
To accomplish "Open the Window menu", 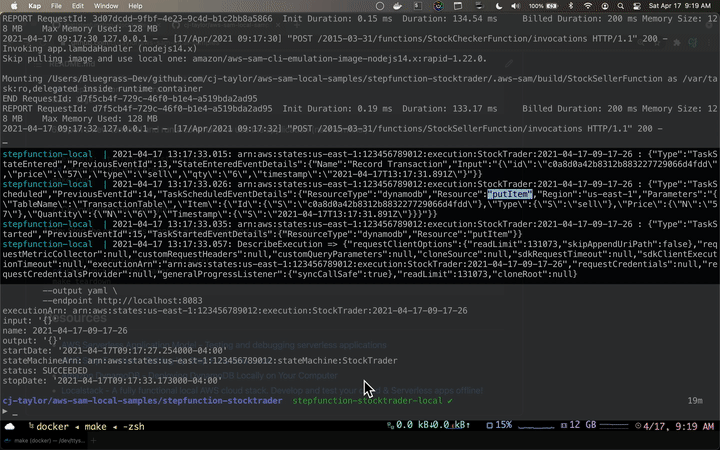I will pyautogui.click(x=106, y=6).
